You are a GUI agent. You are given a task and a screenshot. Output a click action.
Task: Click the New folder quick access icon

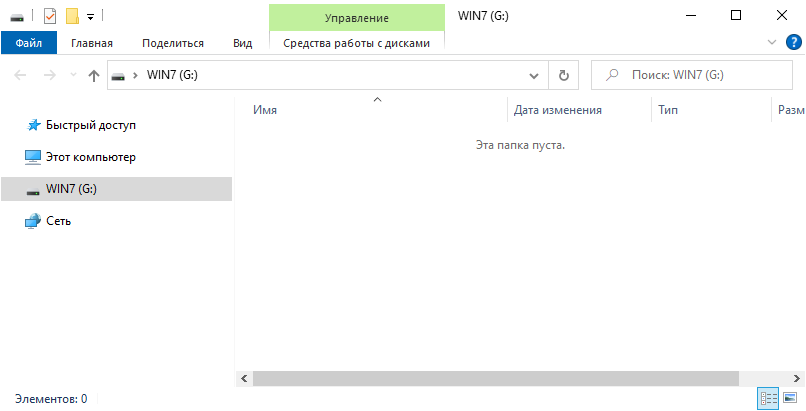point(72,16)
